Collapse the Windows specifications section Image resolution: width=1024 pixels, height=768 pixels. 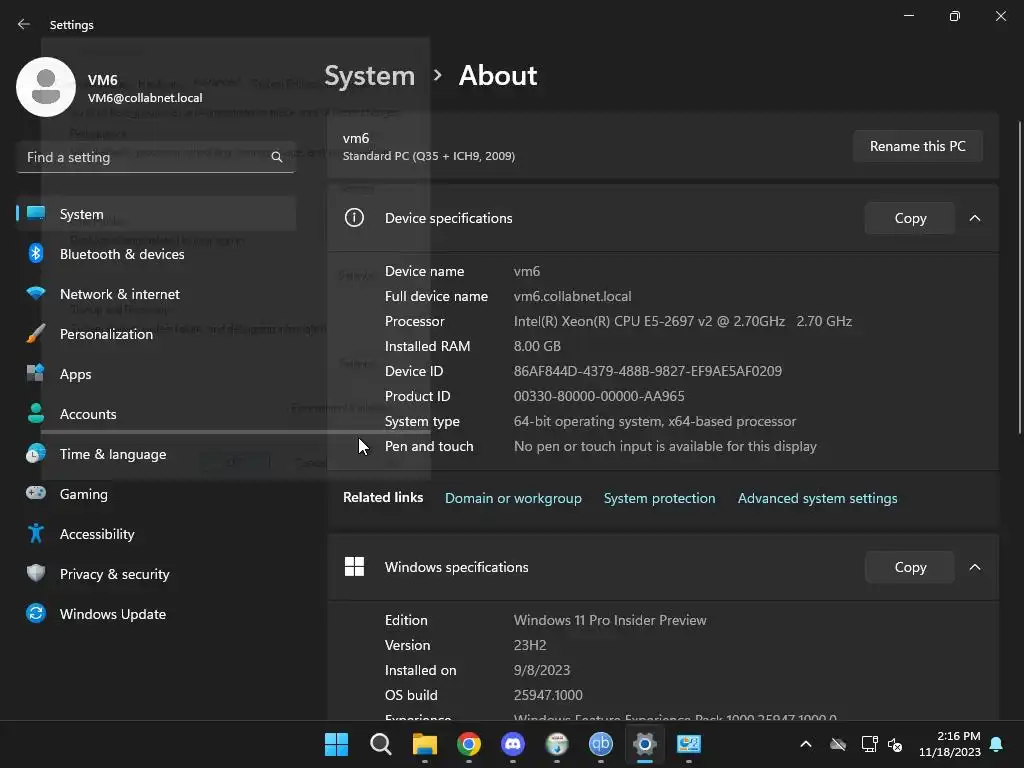tap(975, 567)
